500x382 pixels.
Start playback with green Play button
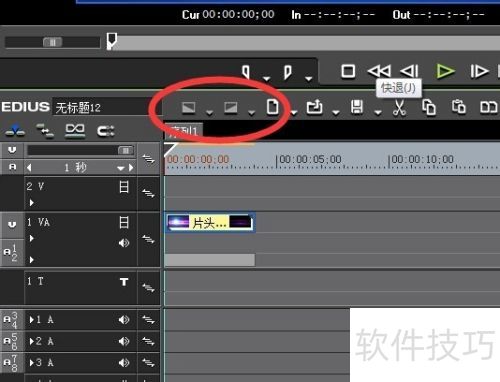(445, 71)
